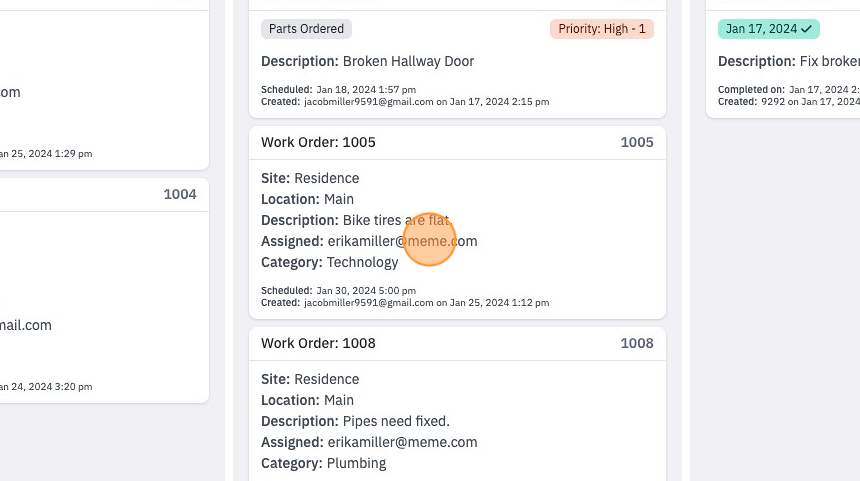Select the Bike tires are flat description
This screenshot has height=481, width=860.
point(397,220)
